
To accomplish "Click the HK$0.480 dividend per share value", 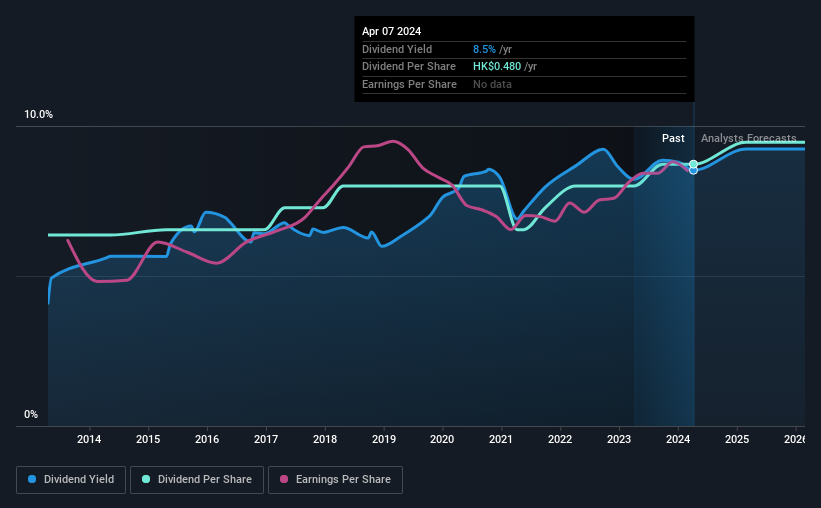I will 497,67.
